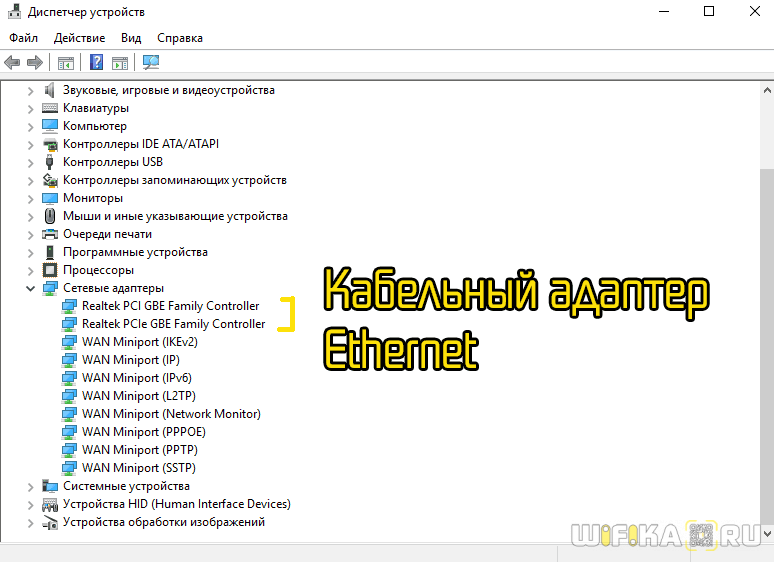The width and height of the screenshot is (774, 562).
Task: Expand Устройства HID node
Action: [31, 505]
